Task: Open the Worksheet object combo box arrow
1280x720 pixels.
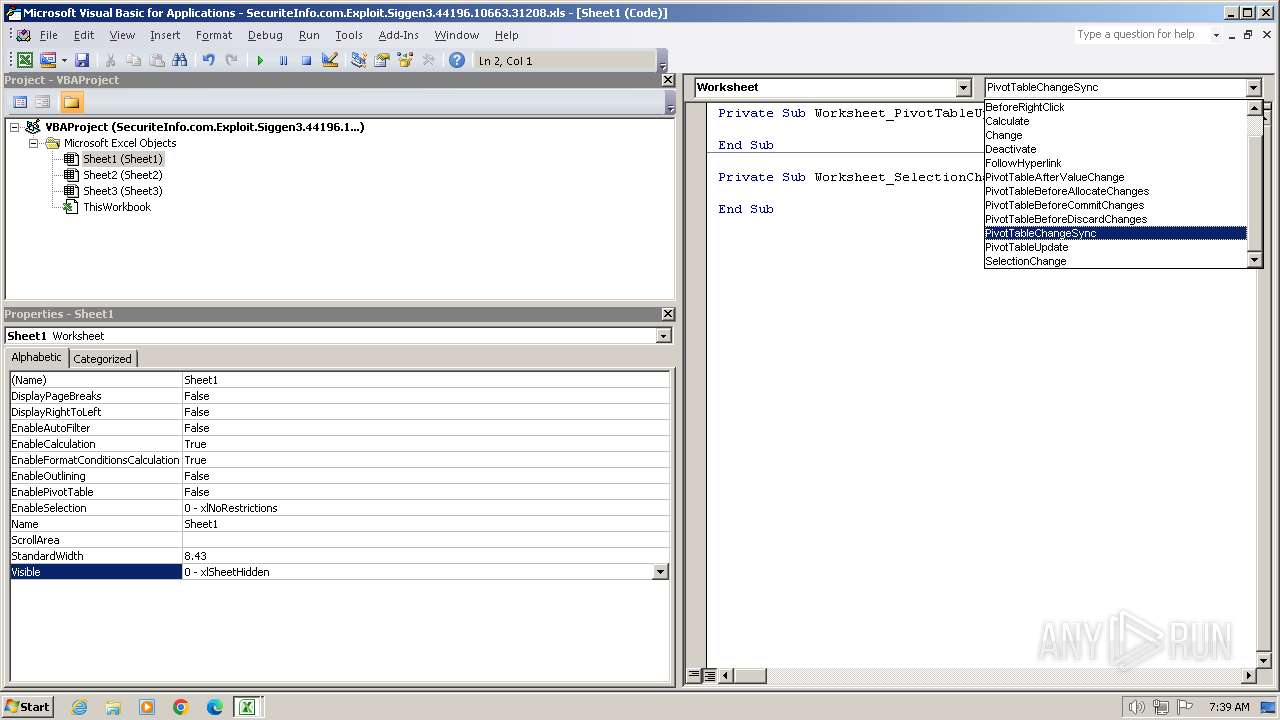Action: point(964,88)
